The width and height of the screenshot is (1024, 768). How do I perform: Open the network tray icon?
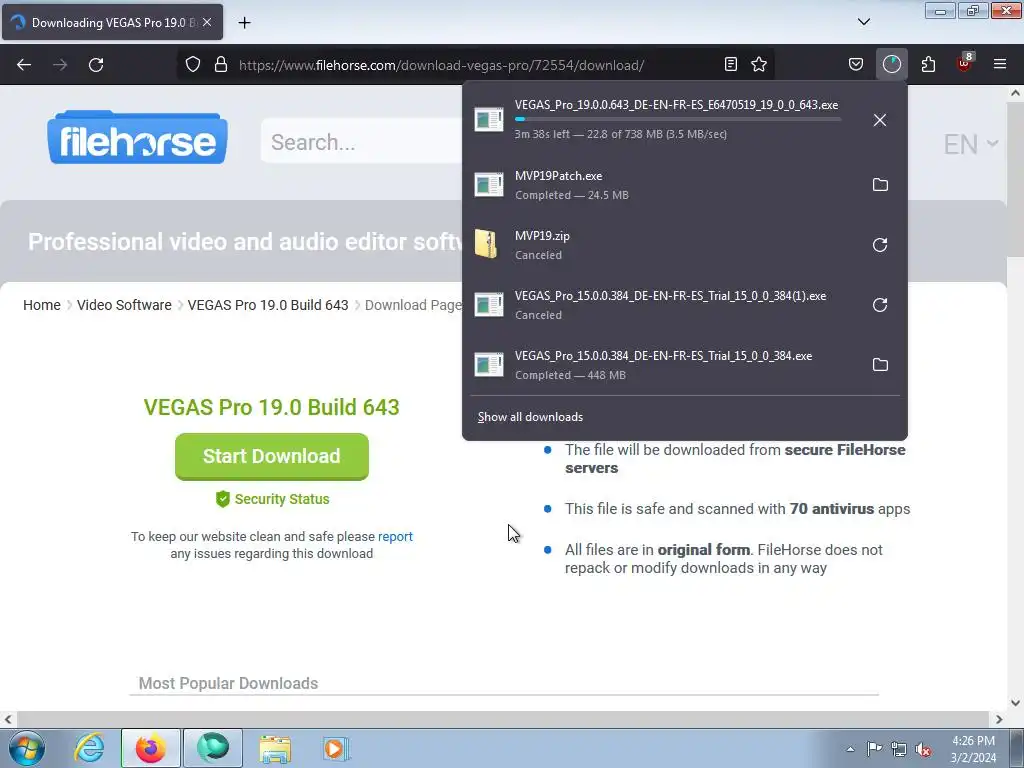899,749
